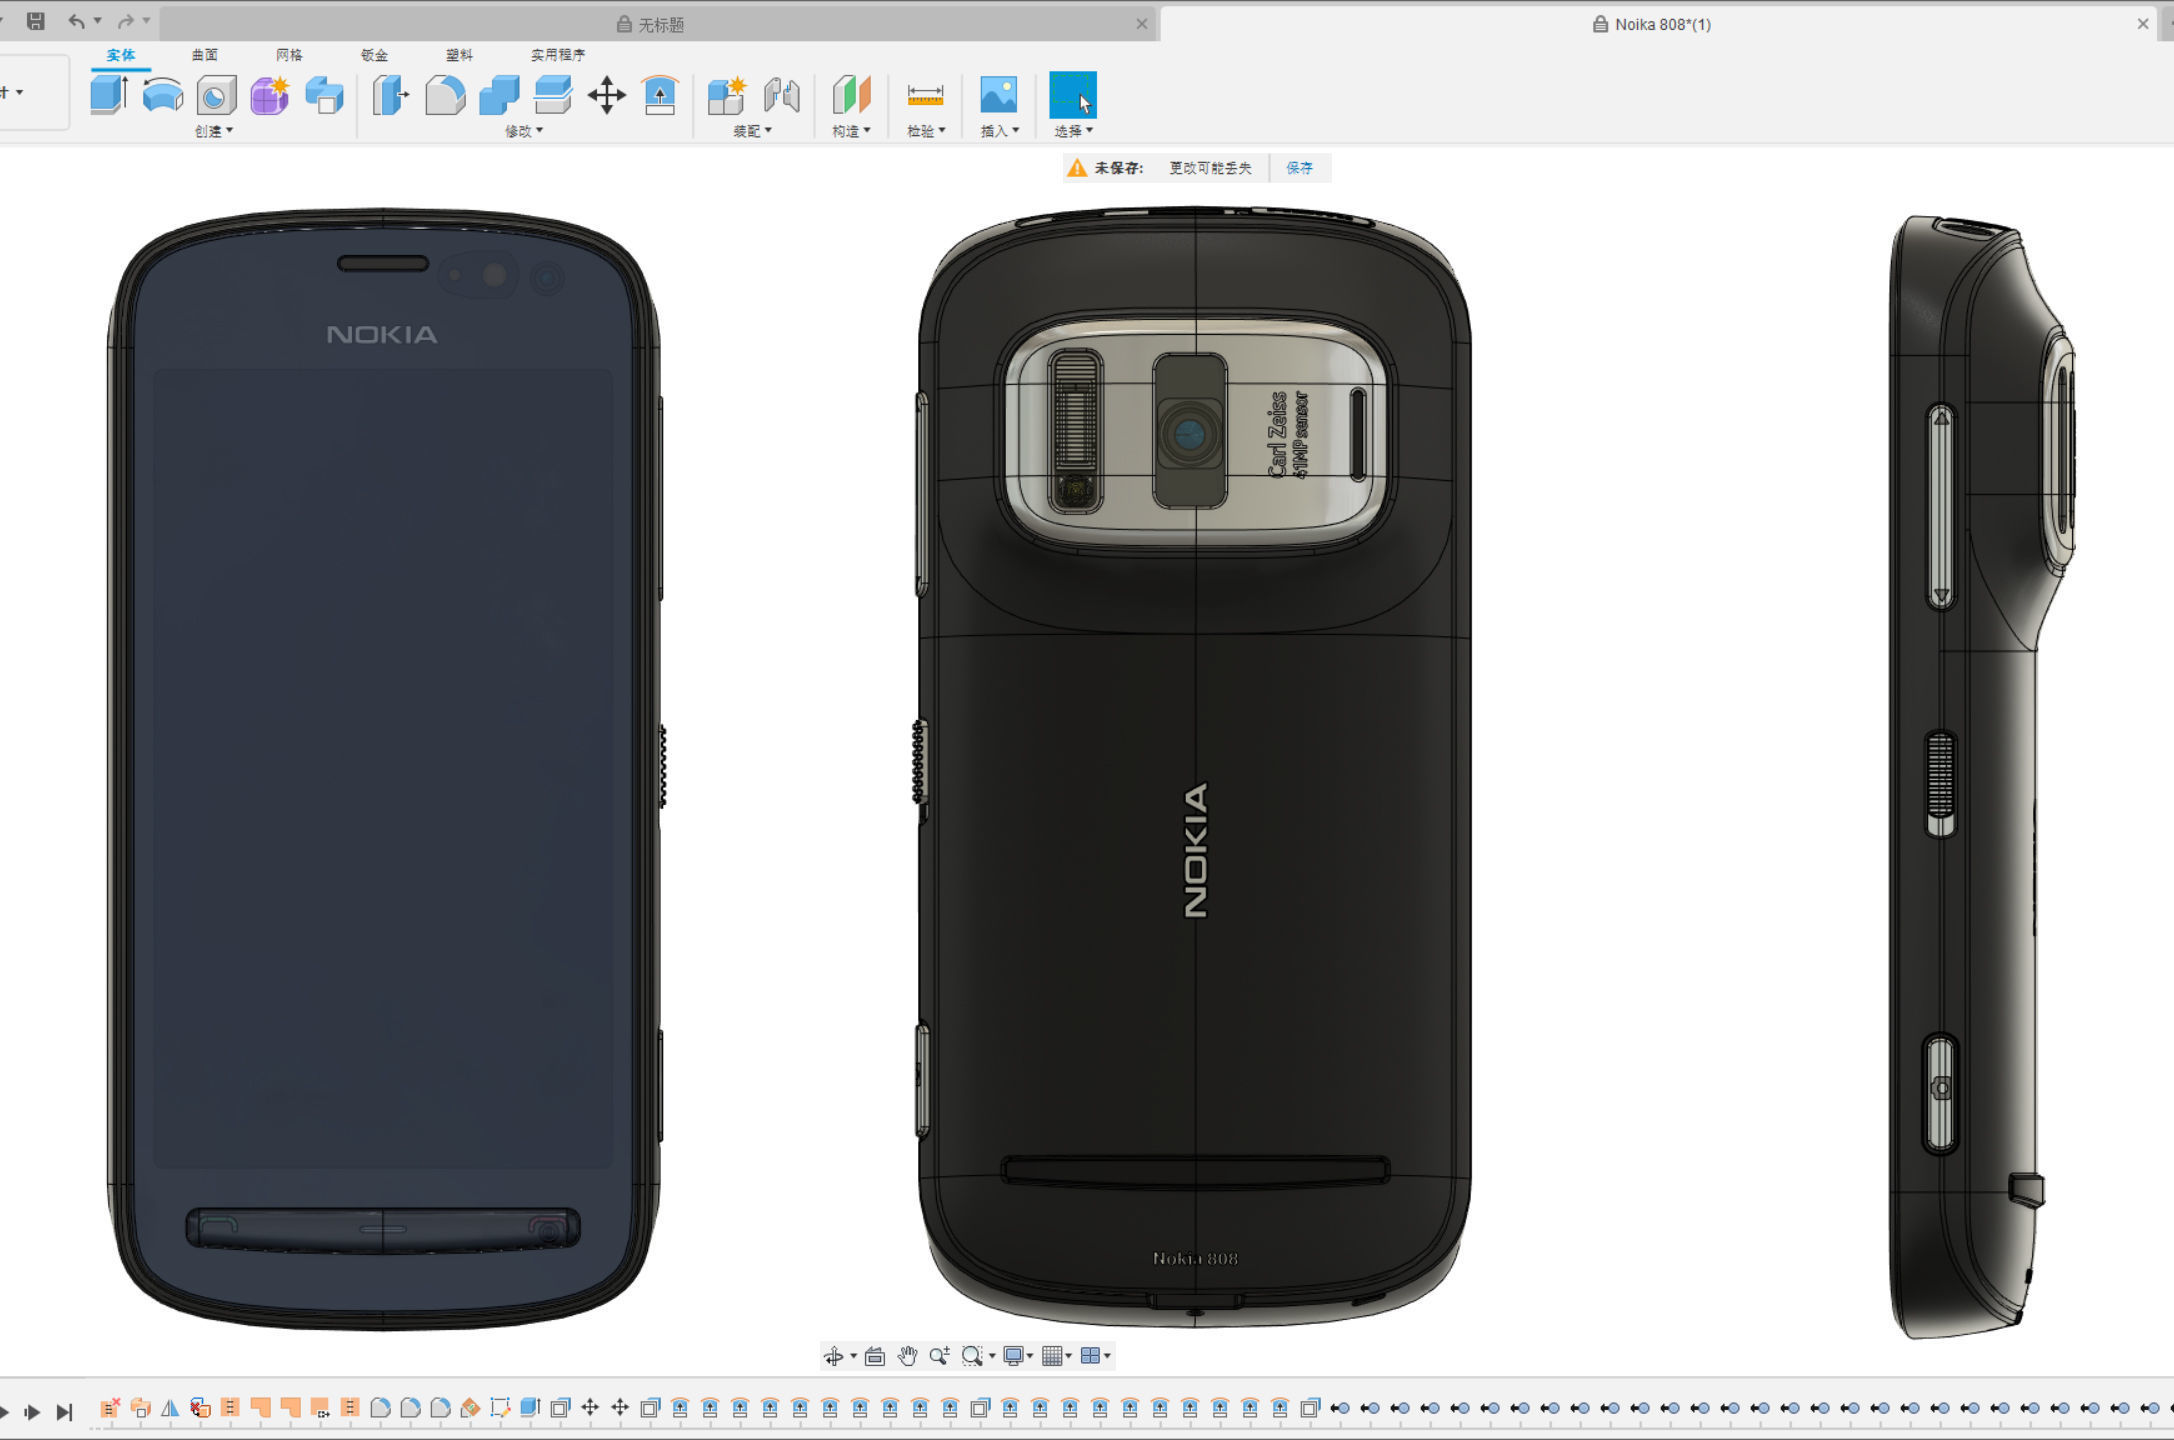2174x1440 pixels.
Task: Select the Zoom Window tool
Action: (x=971, y=1356)
